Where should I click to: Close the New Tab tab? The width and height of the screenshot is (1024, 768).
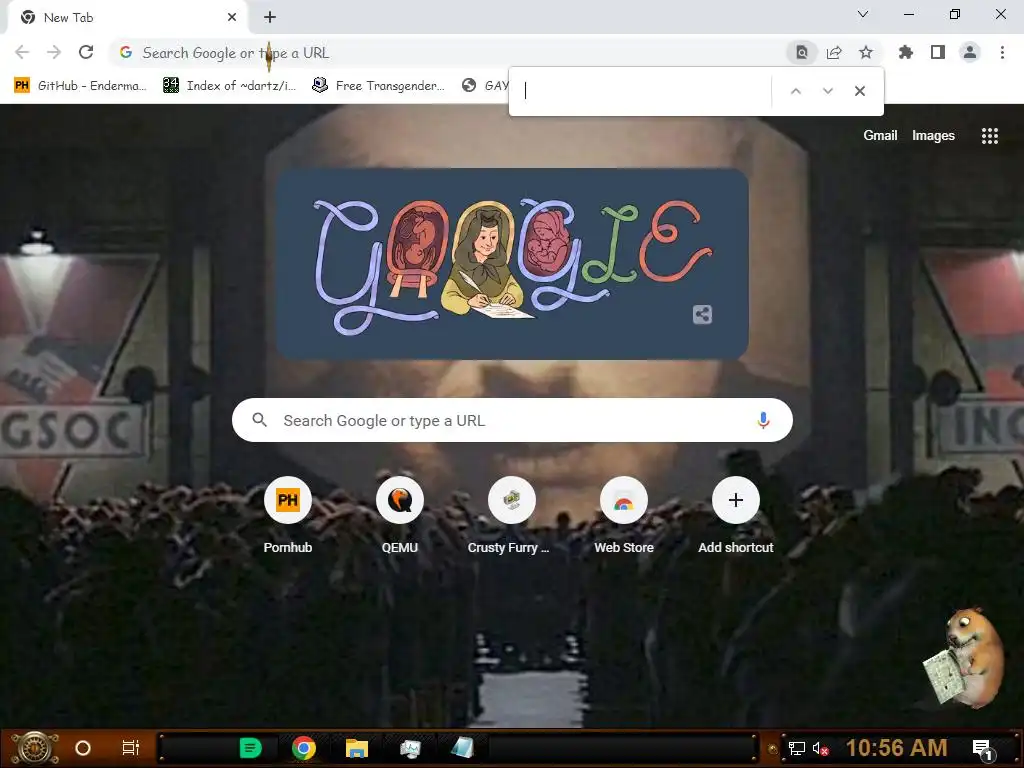(x=232, y=18)
